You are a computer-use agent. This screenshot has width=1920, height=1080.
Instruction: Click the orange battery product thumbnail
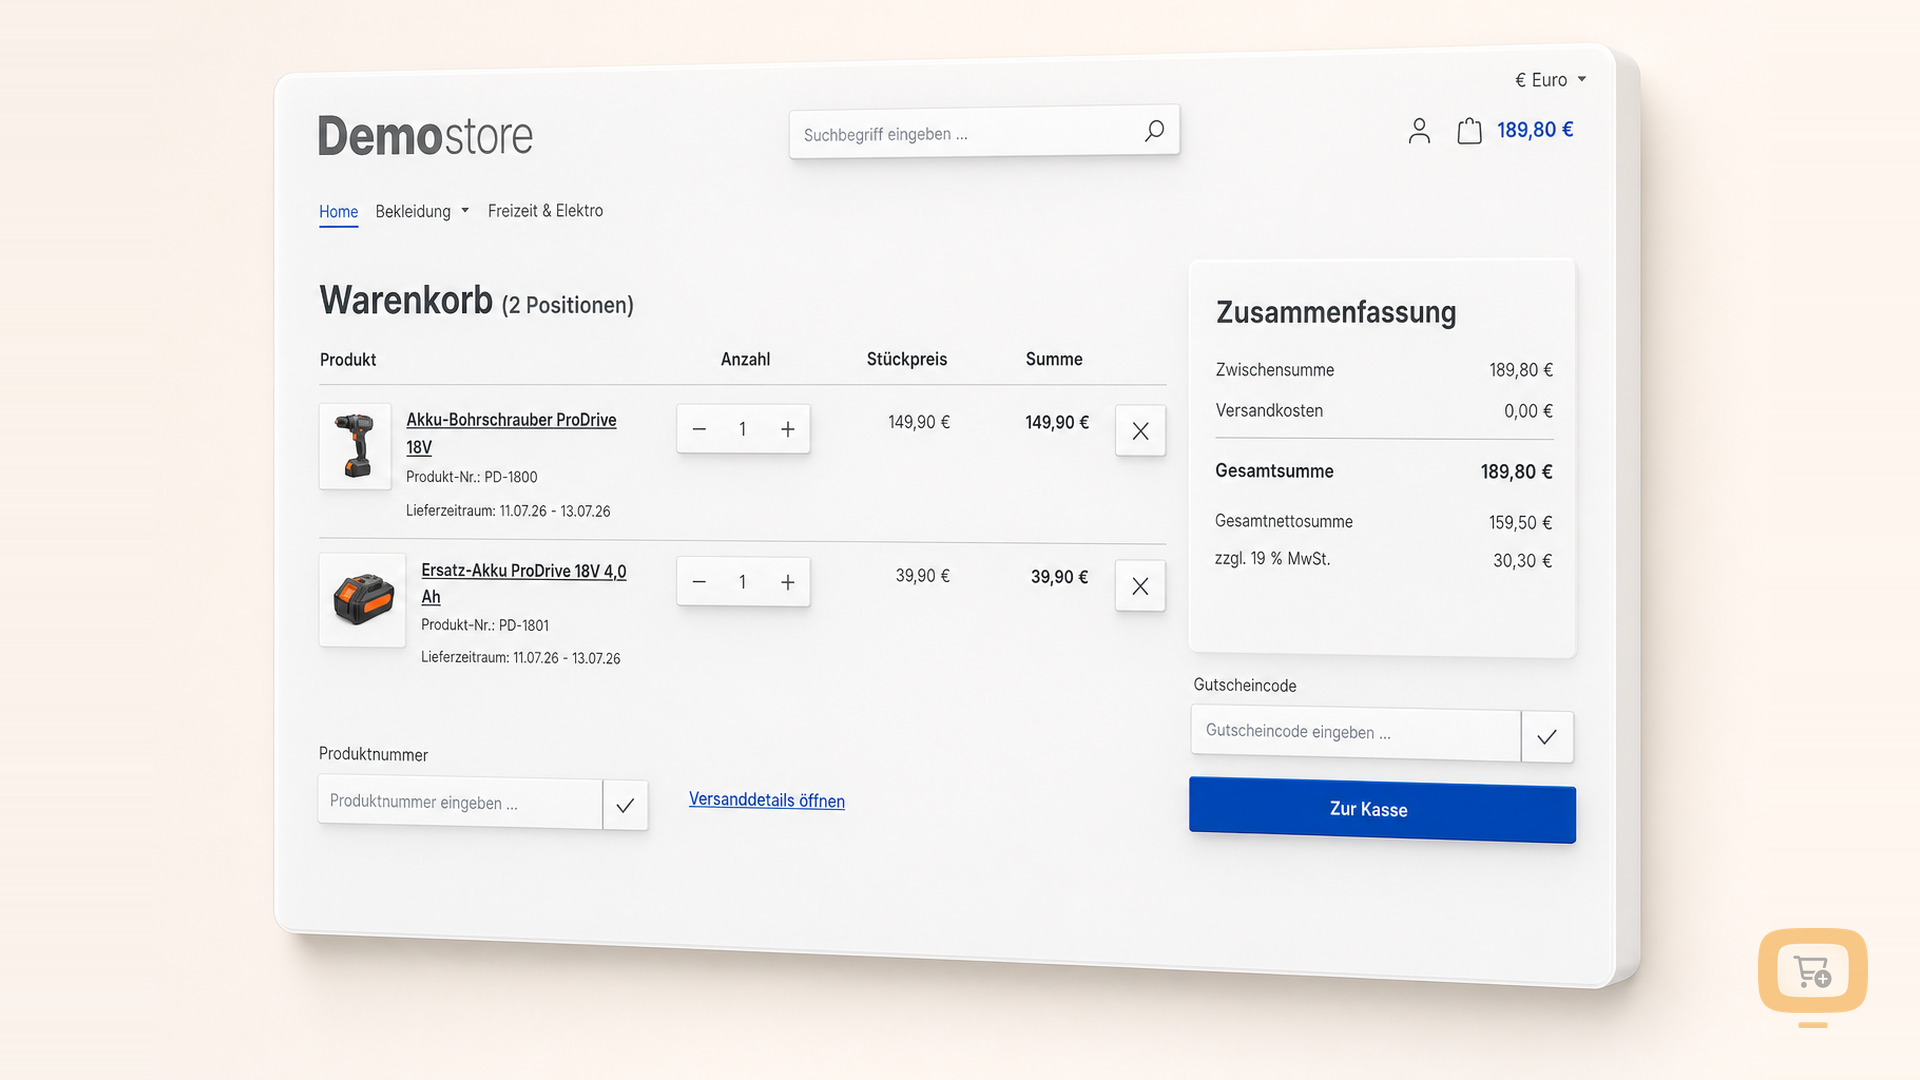[x=362, y=600]
